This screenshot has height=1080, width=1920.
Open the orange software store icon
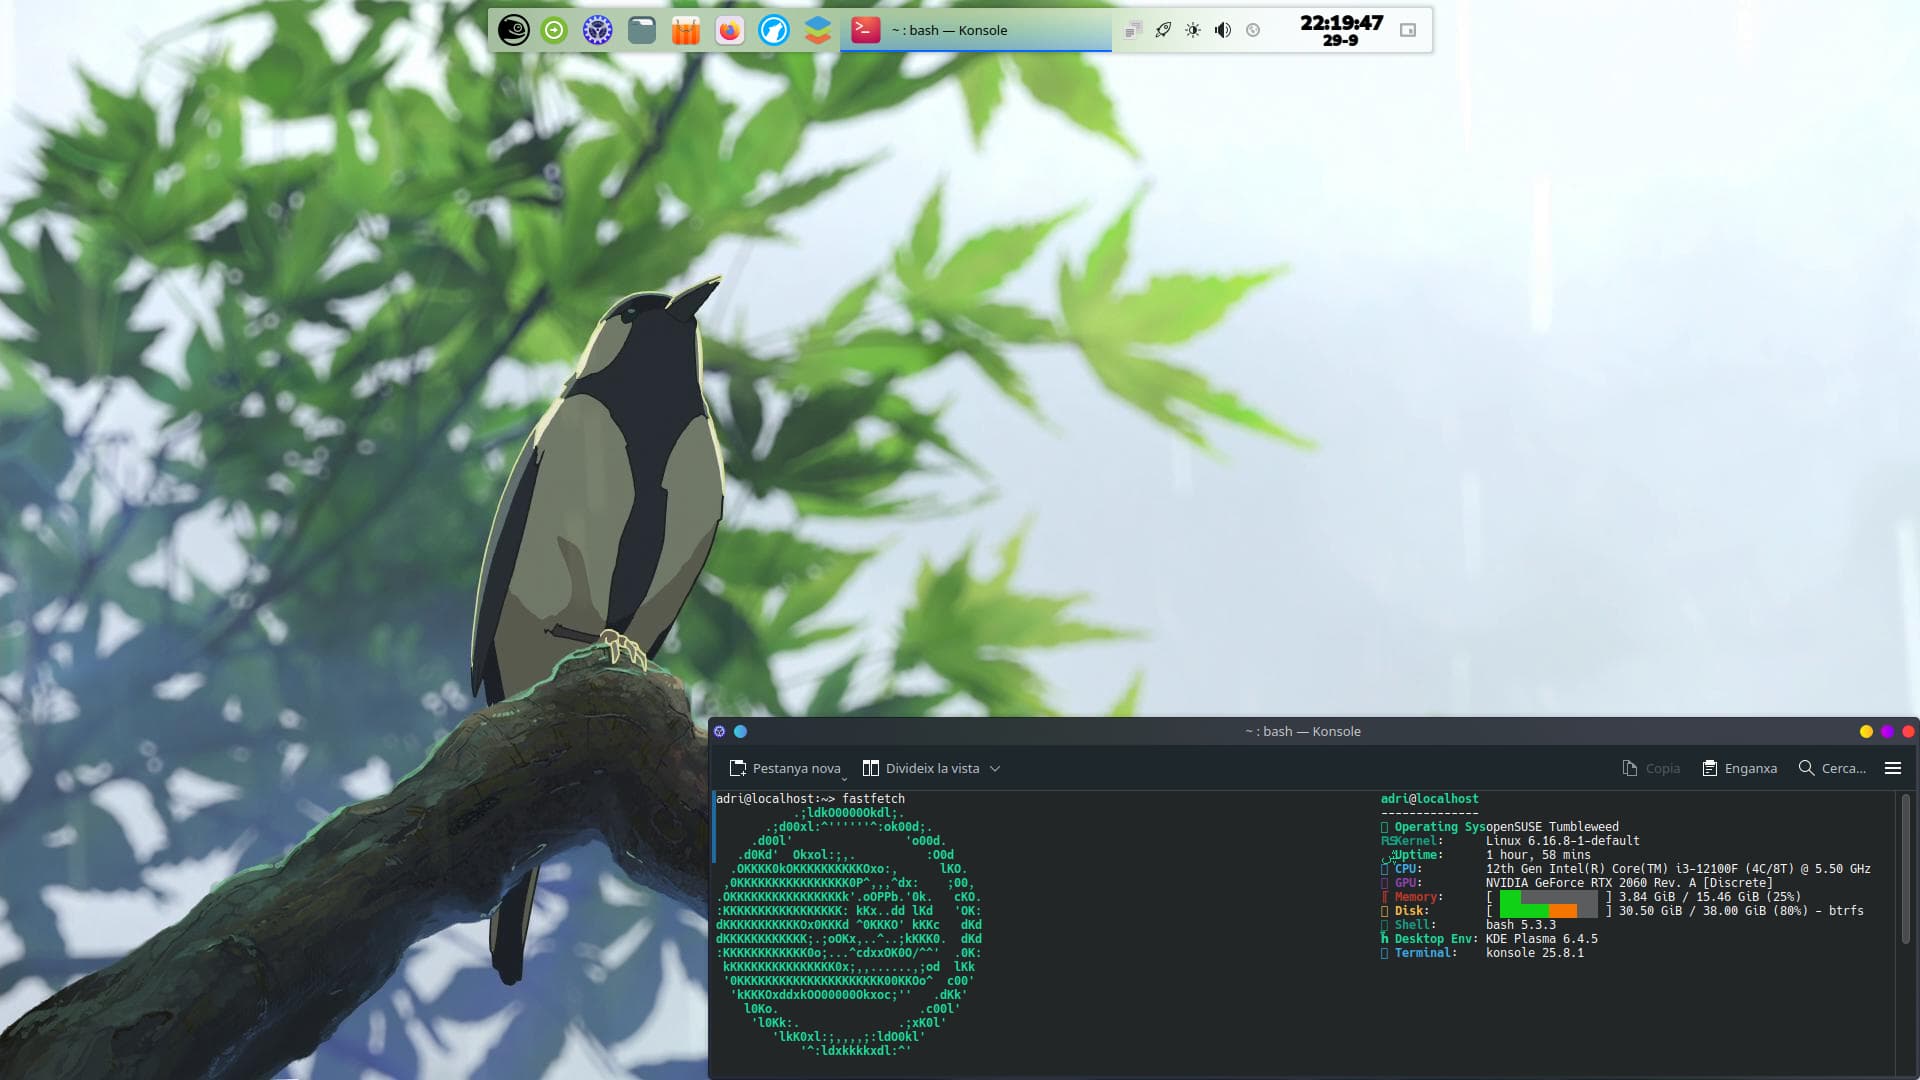pos(686,30)
